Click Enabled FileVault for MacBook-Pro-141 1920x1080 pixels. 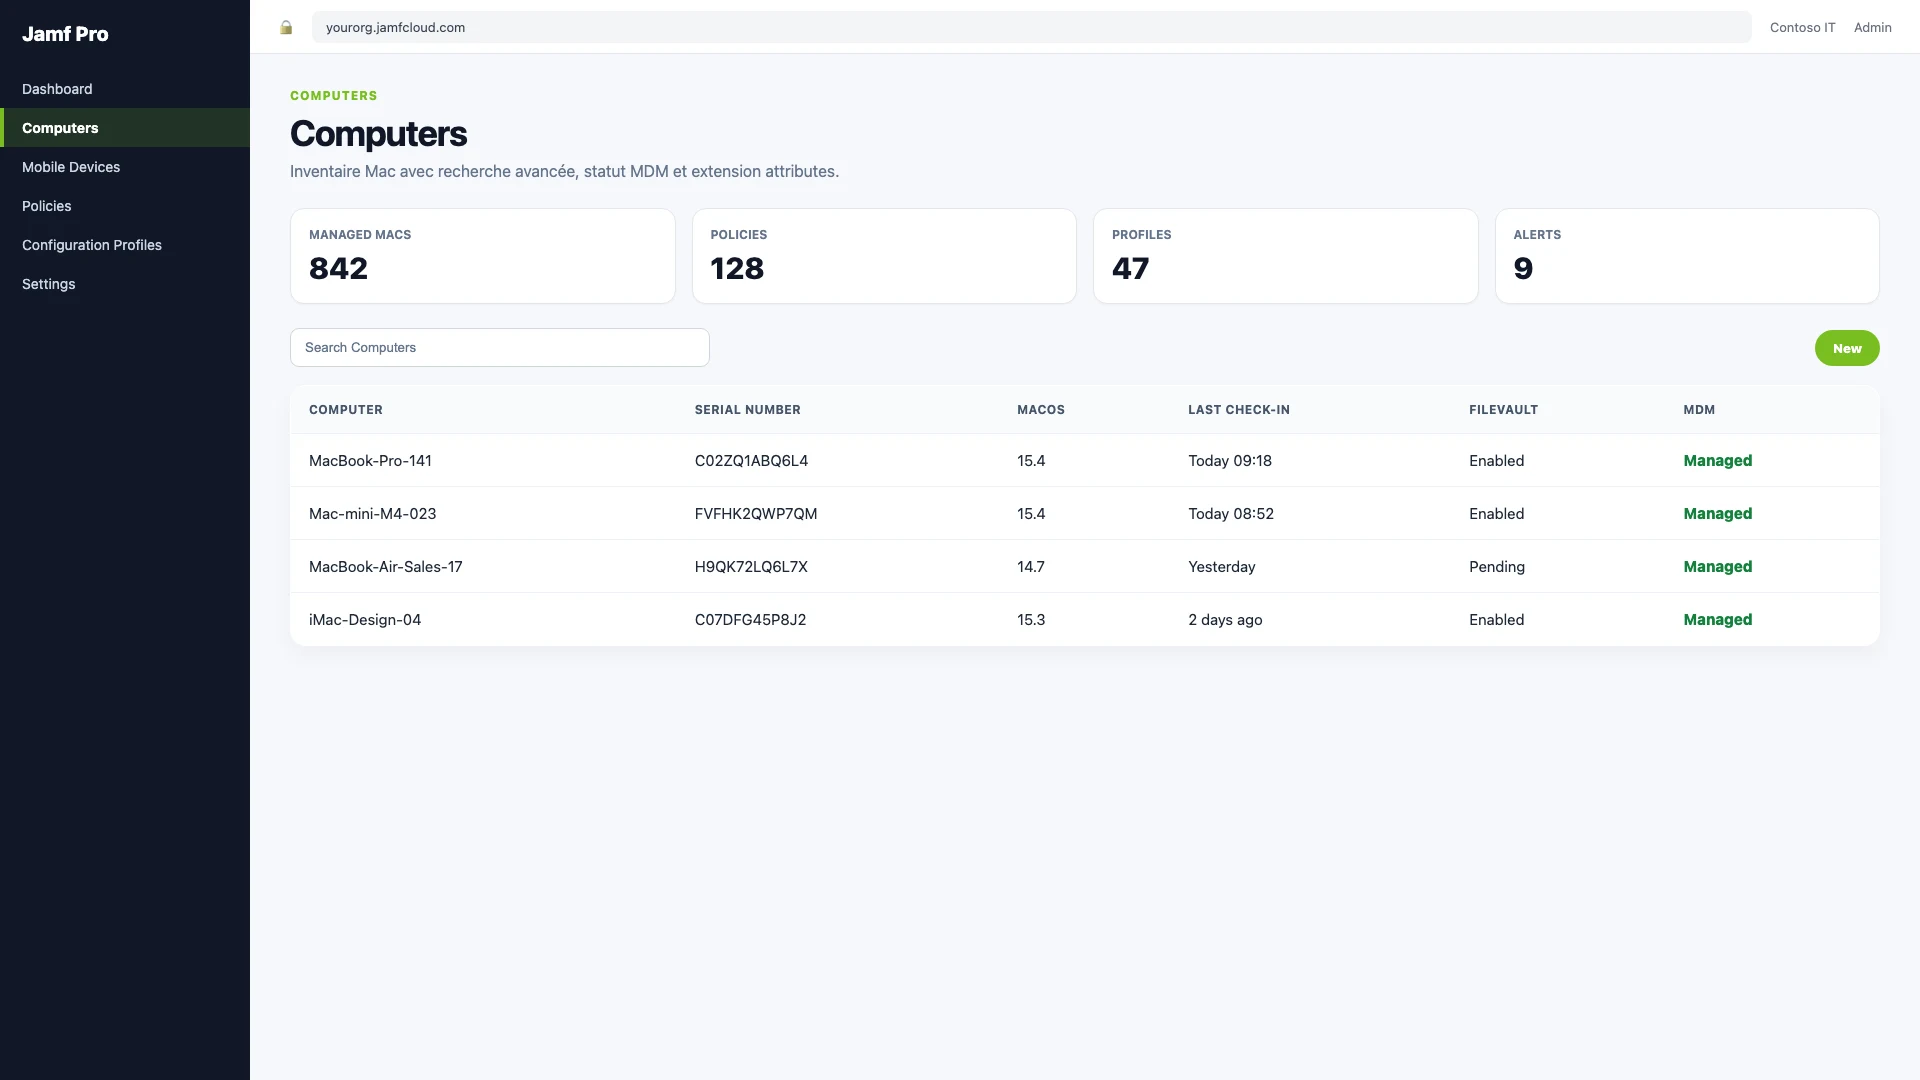[1496, 461]
